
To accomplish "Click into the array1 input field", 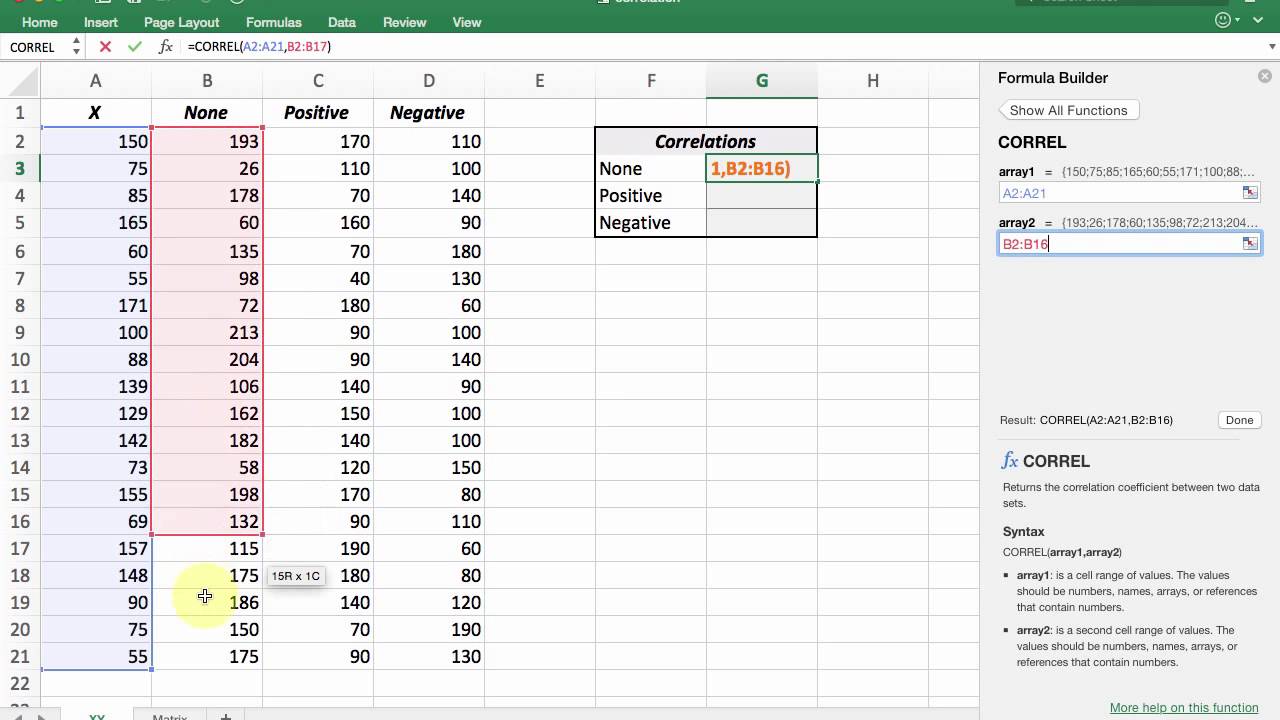I will tap(1129, 193).
